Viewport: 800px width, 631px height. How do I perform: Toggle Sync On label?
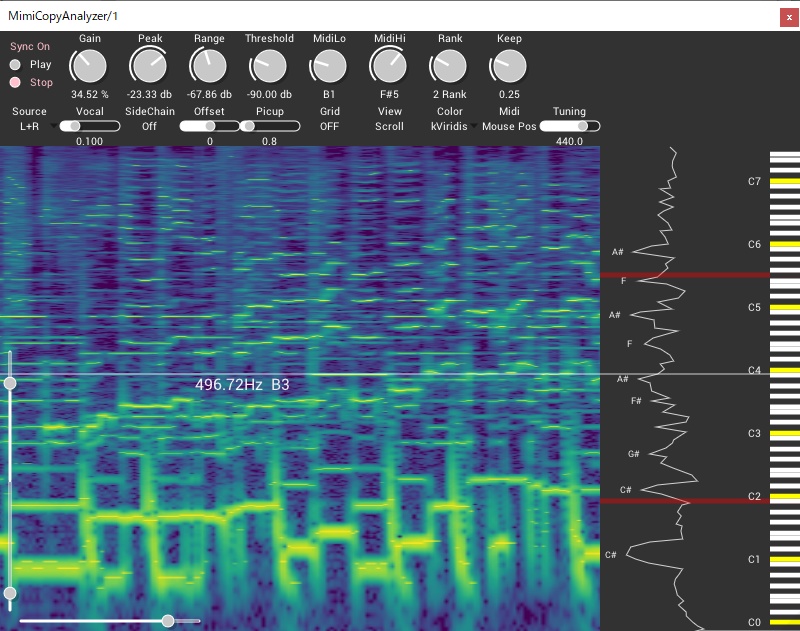[30, 46]
